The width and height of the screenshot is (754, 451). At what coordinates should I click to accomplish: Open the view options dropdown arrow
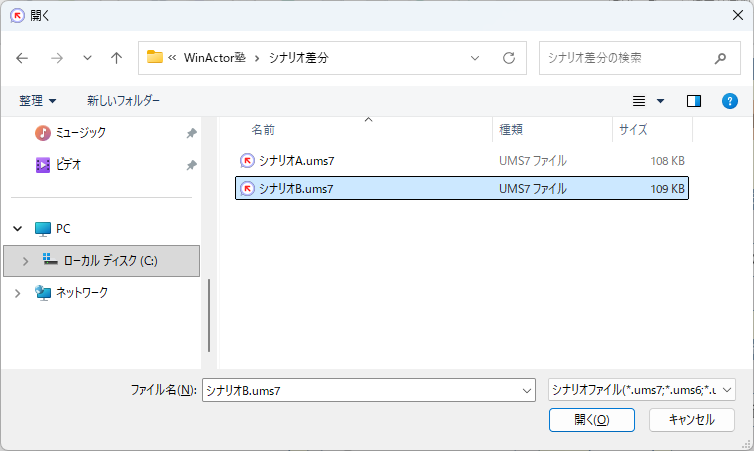click(660, 101)
